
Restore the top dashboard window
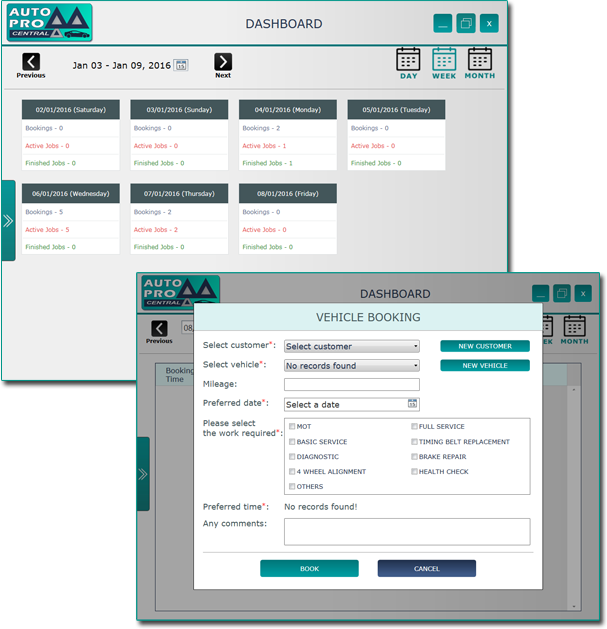pyautogui.click(x=466, y=24)
